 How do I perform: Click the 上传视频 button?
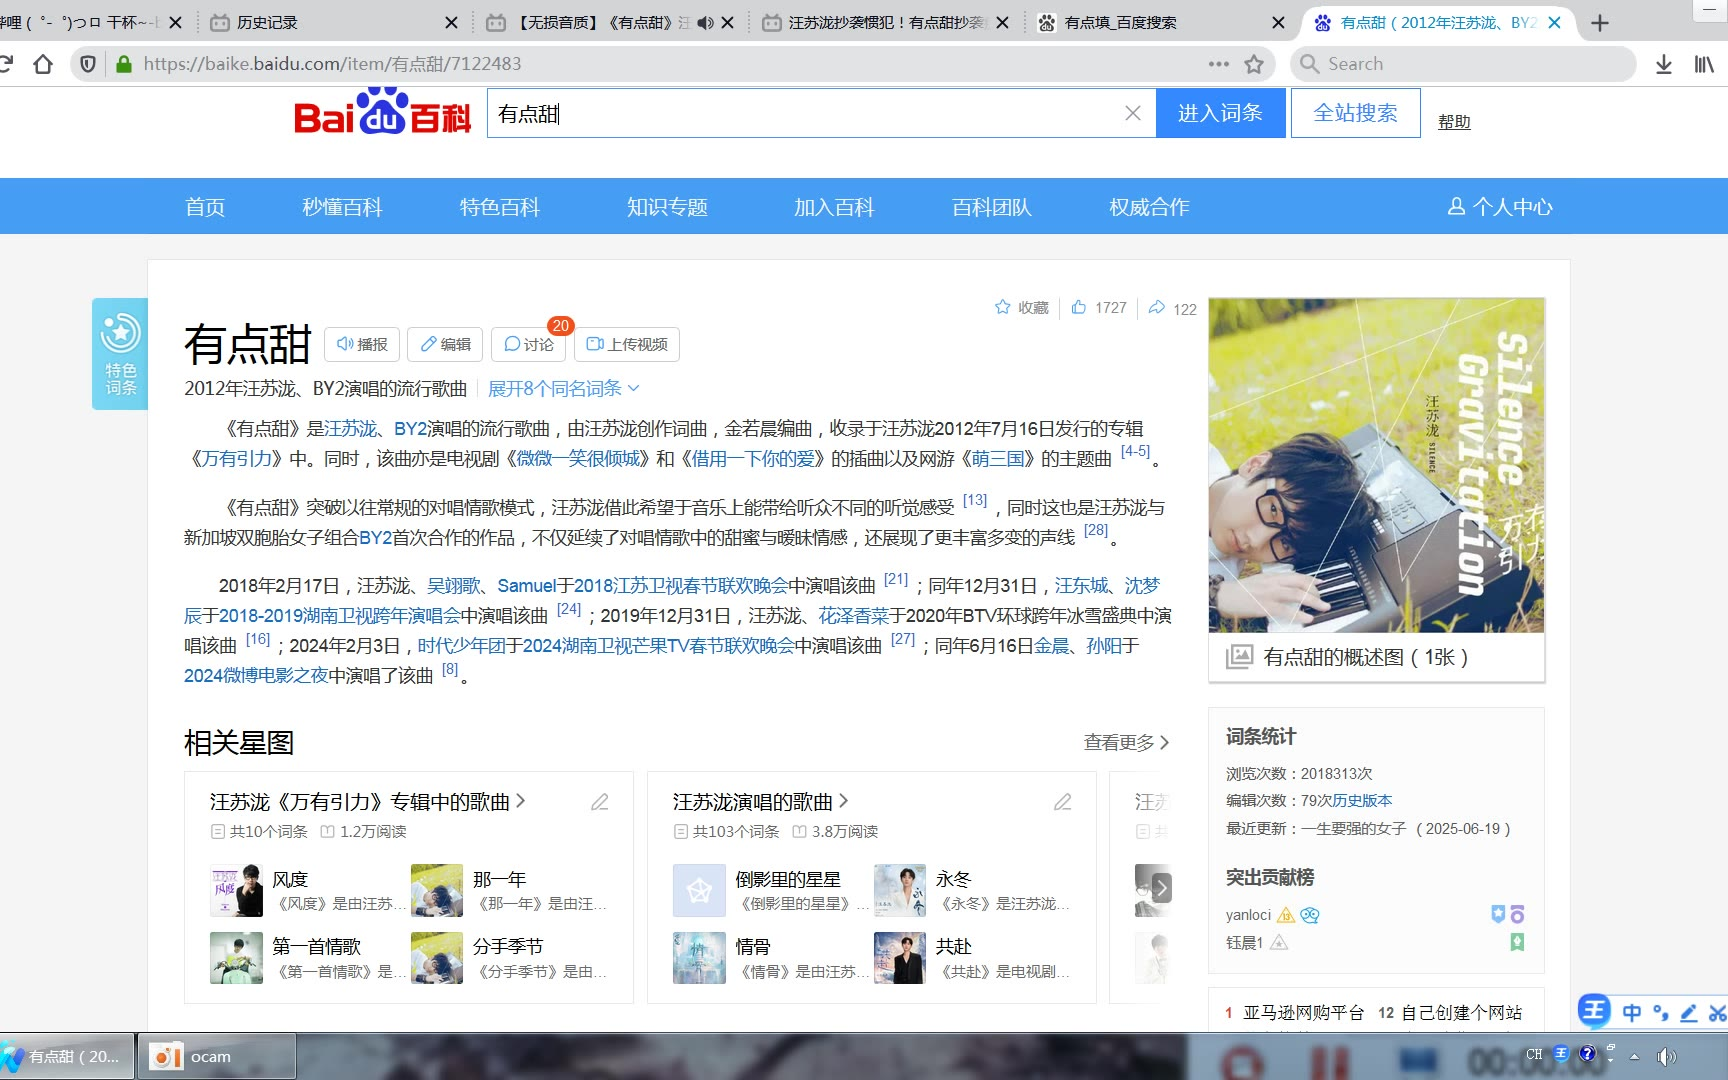pyautogui.click(x=626, y=344)
